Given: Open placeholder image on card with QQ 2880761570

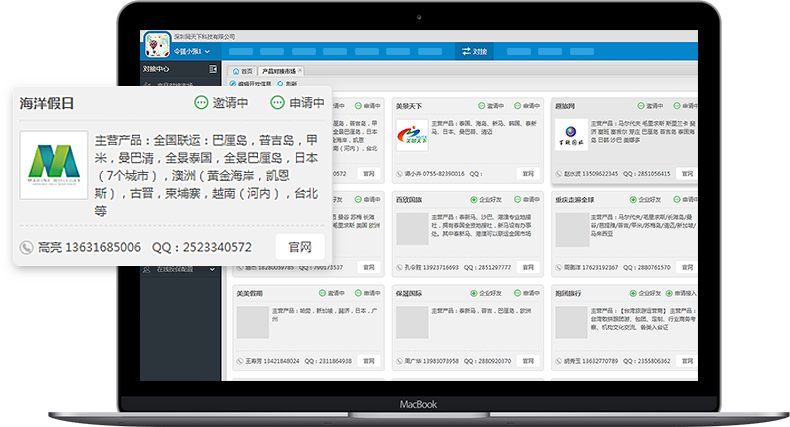Looking at the screenshot, I should [571, 229].
